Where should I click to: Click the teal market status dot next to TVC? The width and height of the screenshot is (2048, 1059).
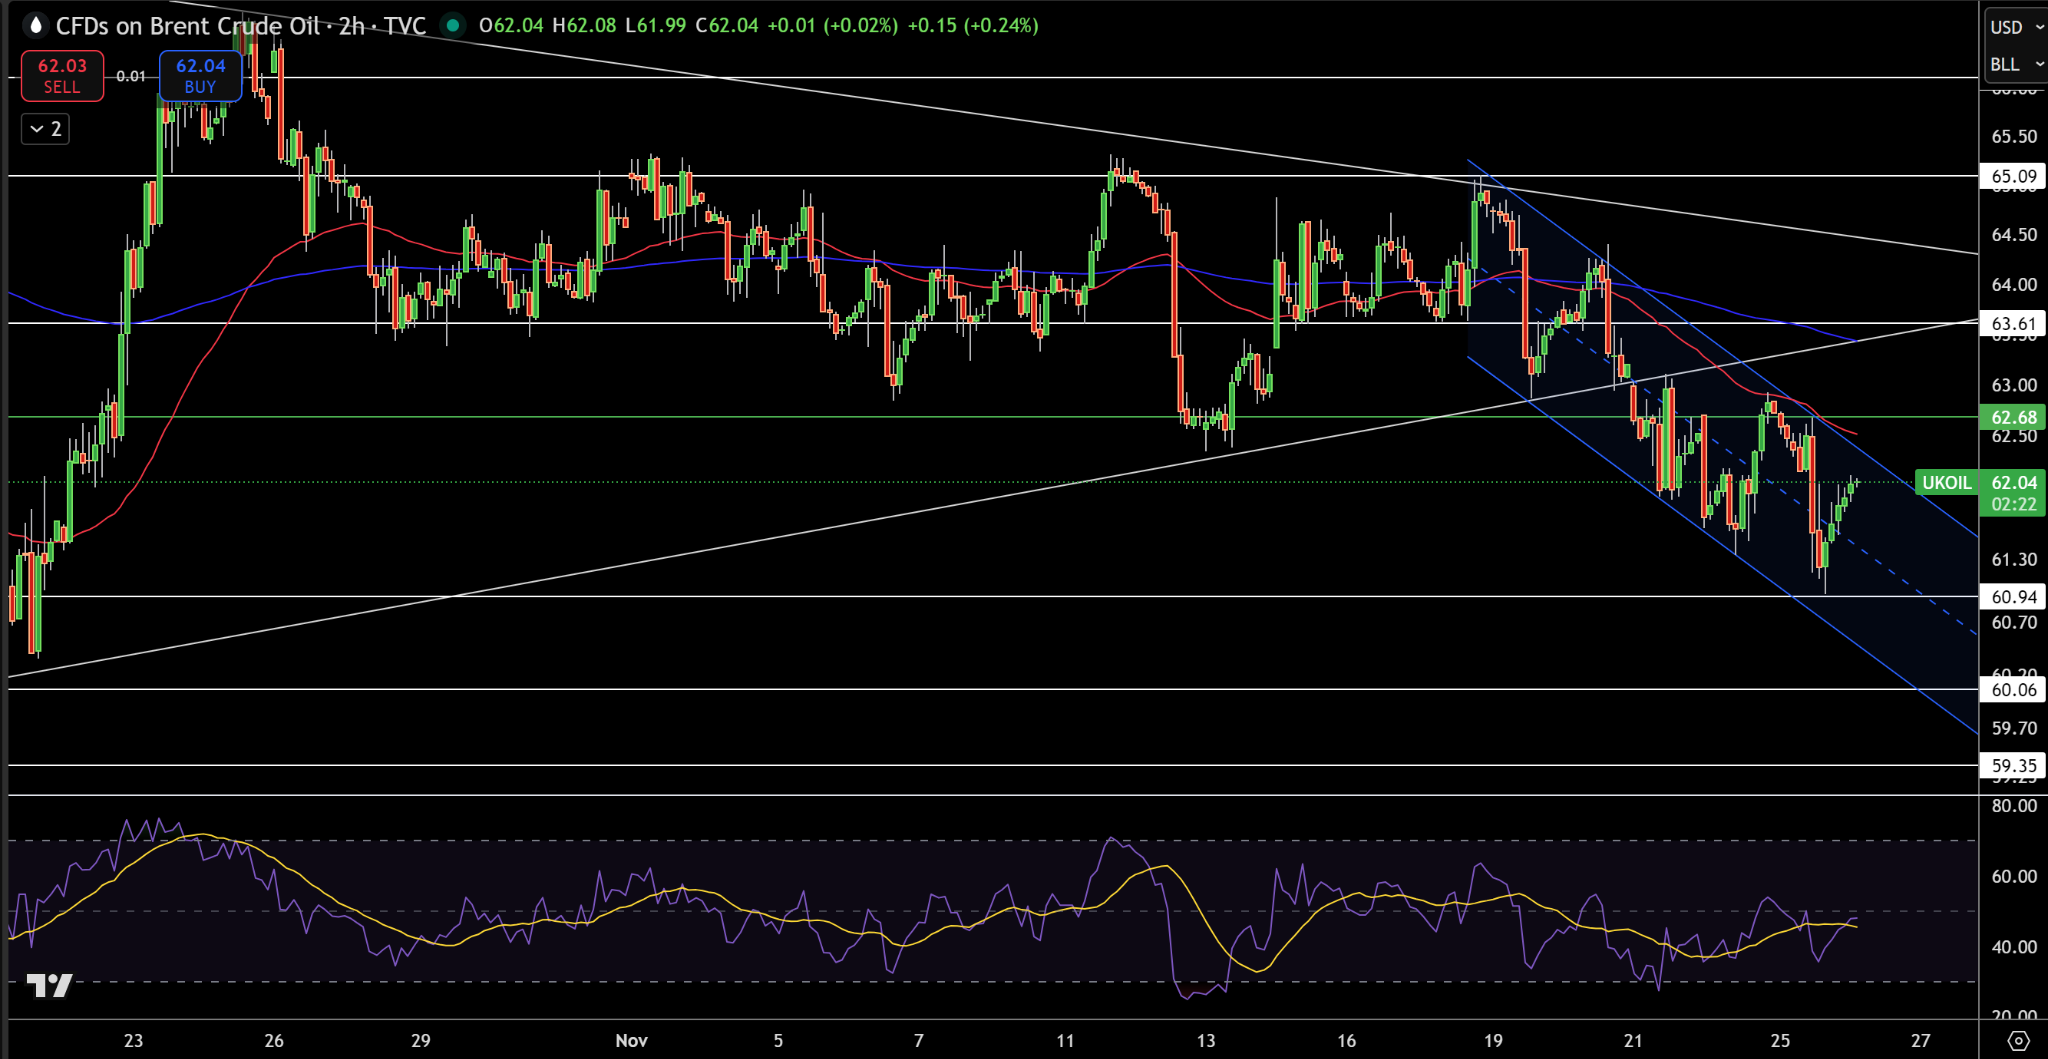[451, 25]
